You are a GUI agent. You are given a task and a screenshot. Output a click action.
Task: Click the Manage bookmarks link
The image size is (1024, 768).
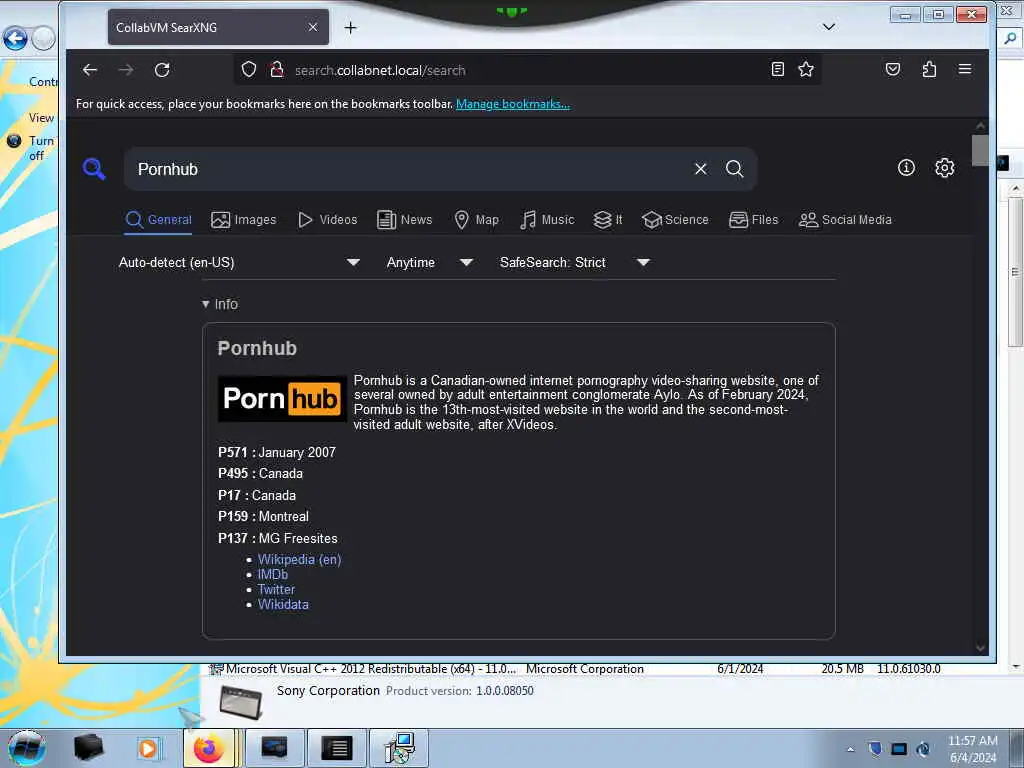coord(513,104)
